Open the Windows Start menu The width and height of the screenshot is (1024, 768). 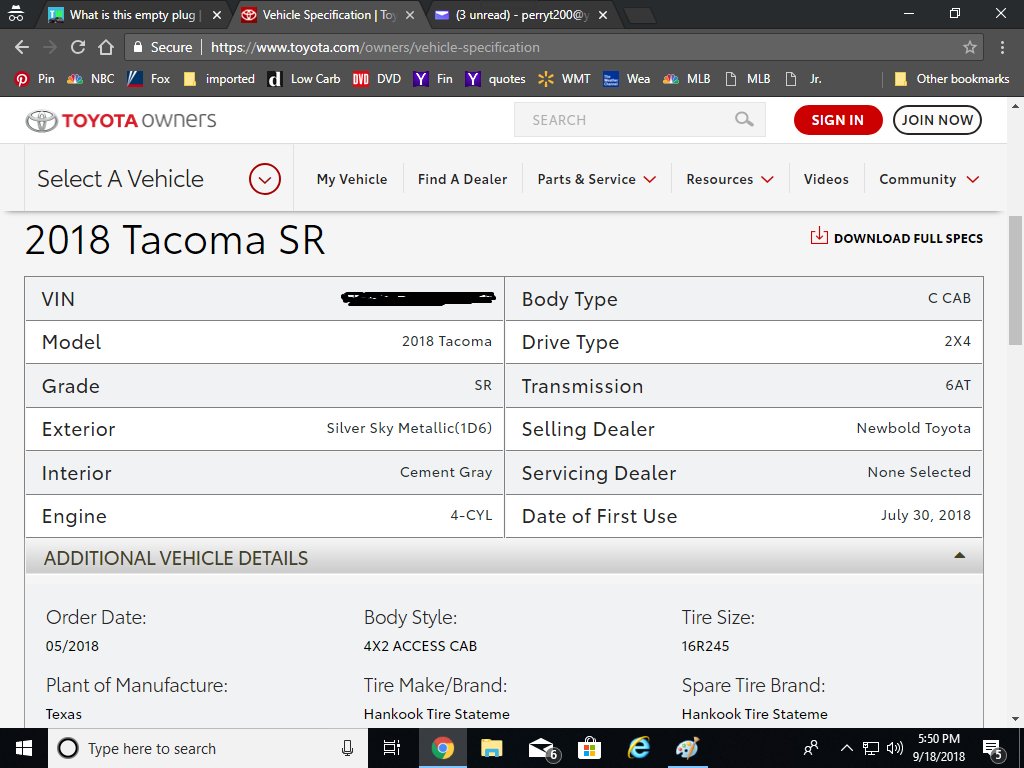click(24, 748)
